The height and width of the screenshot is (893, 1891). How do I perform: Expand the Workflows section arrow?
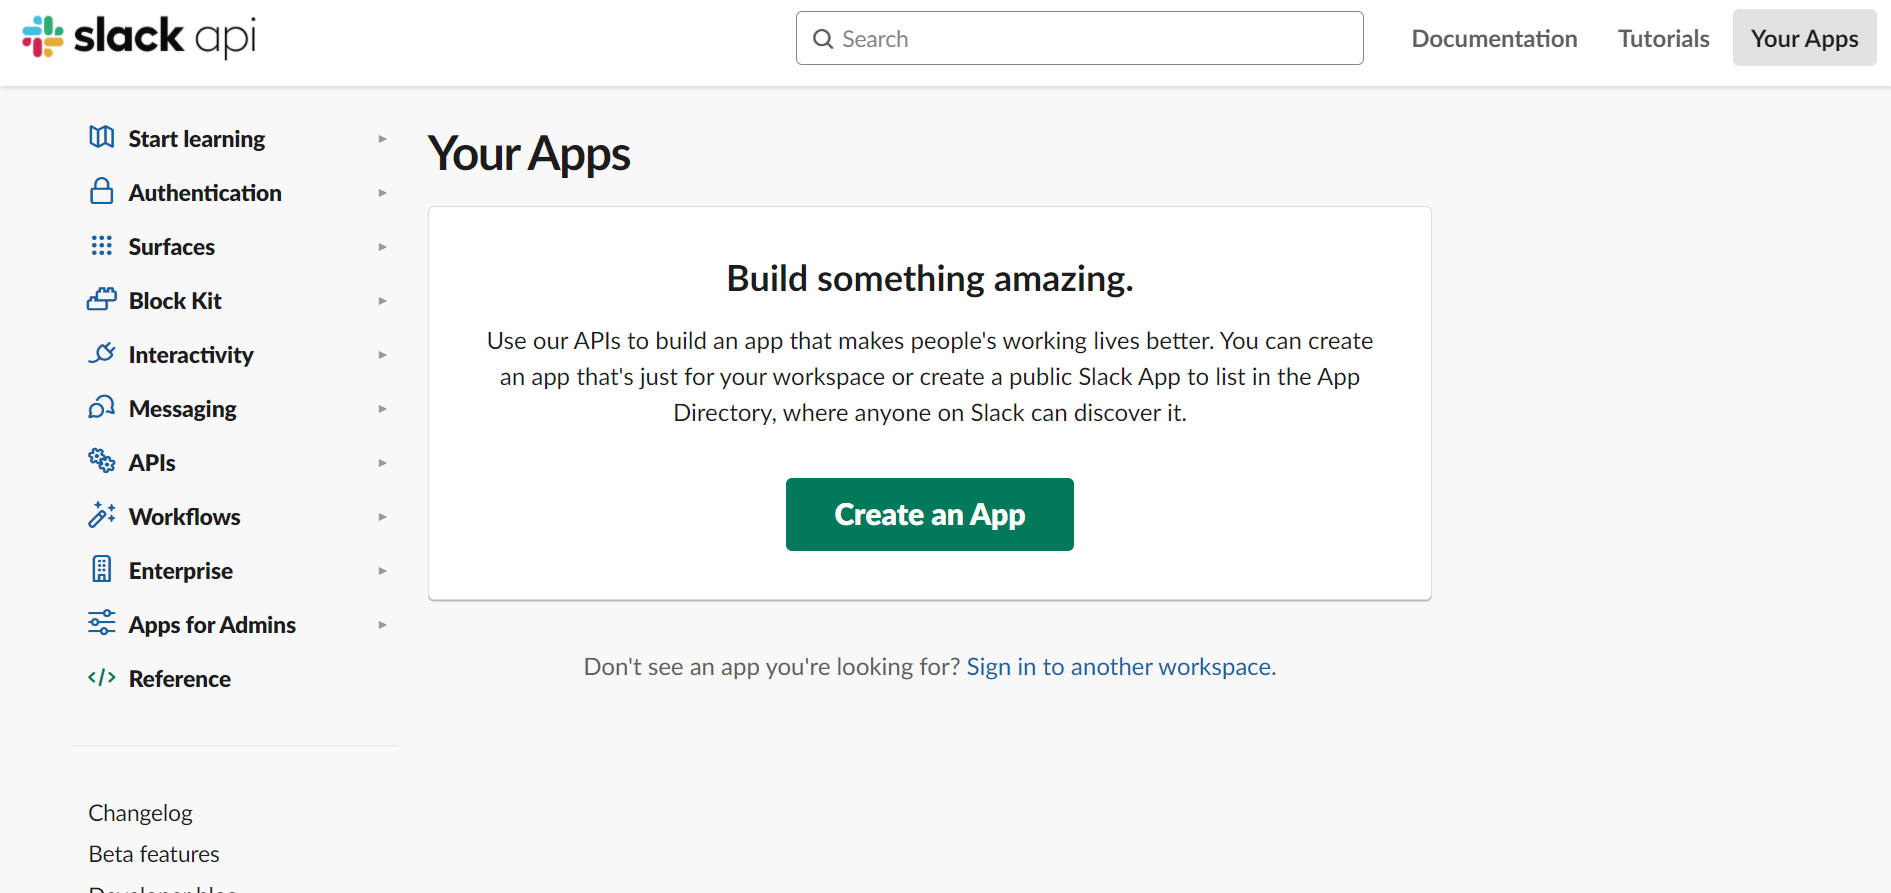pyautogui.click(x=382, y=517)
